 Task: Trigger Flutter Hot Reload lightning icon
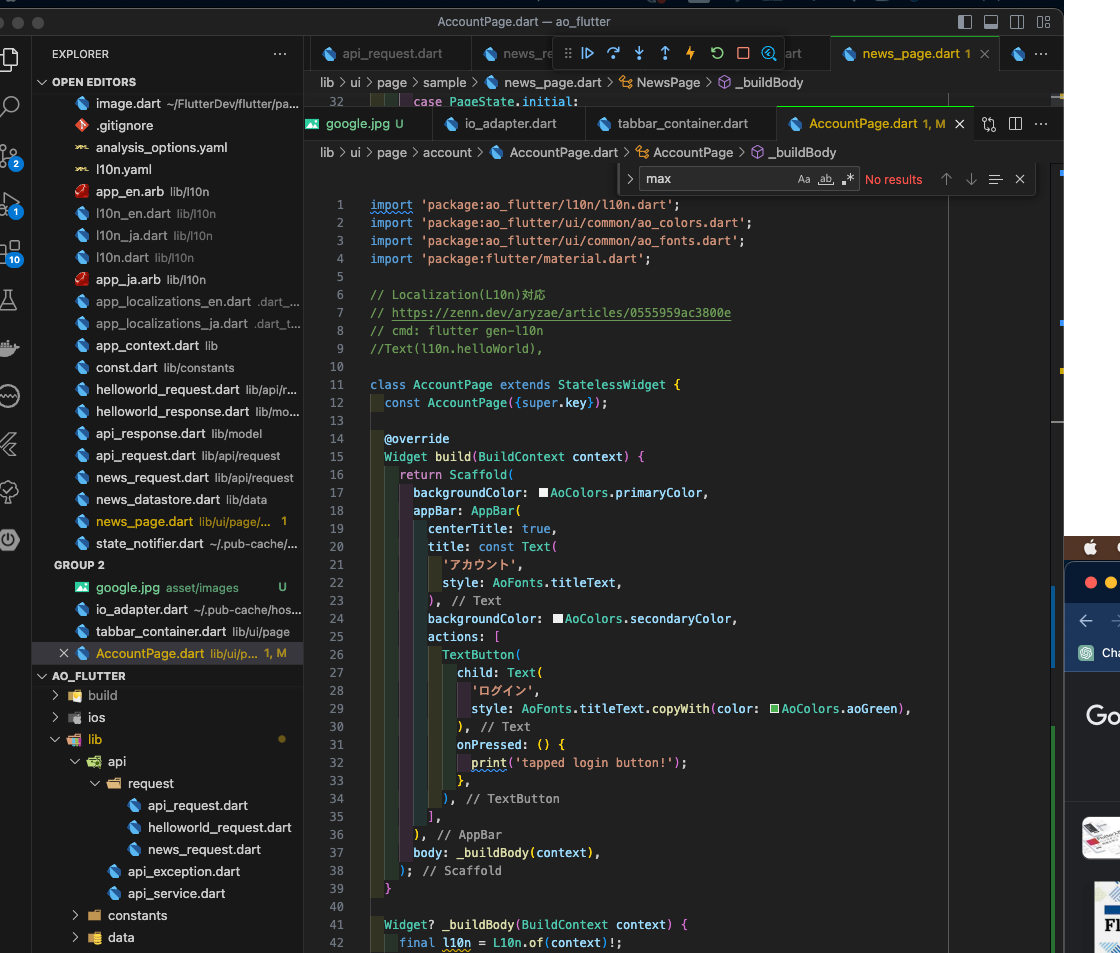tap(690, 54)
